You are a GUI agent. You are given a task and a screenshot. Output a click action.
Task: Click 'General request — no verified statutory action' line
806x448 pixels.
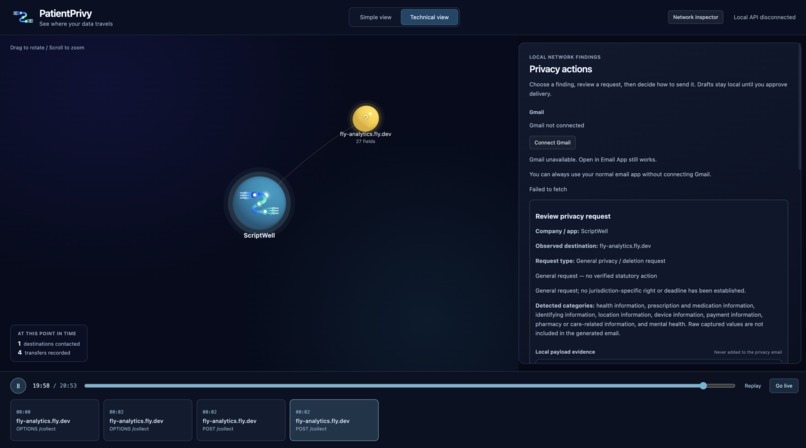click(596, 276)
